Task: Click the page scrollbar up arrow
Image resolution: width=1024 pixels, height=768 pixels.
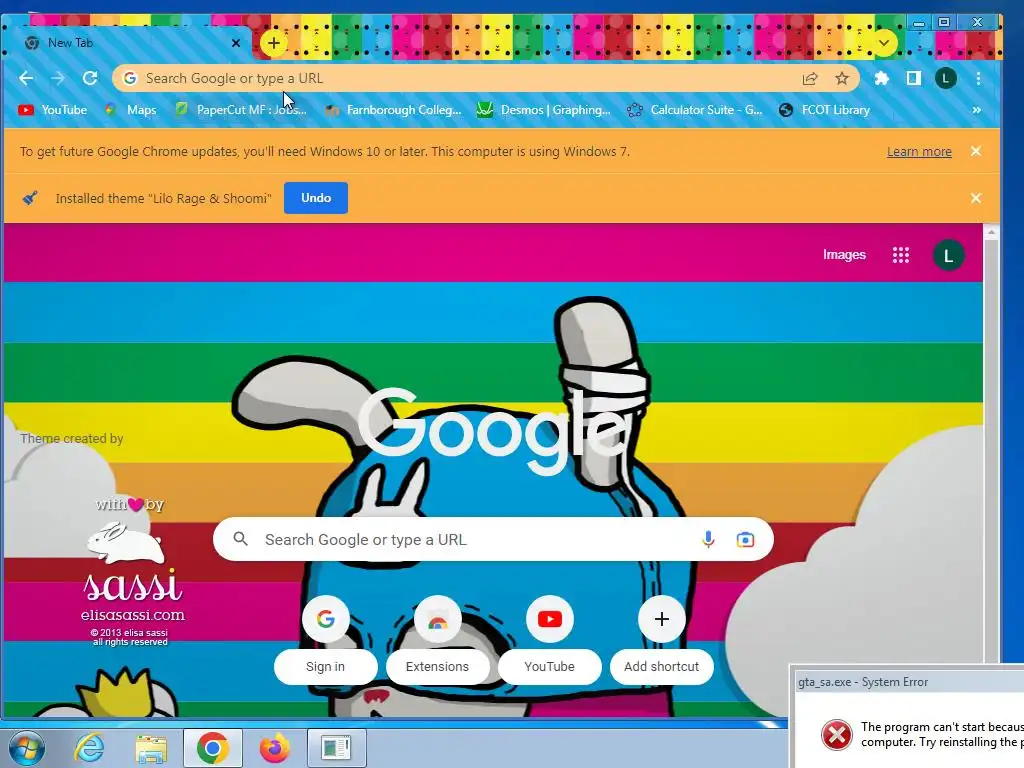Action: click(991, 232)
